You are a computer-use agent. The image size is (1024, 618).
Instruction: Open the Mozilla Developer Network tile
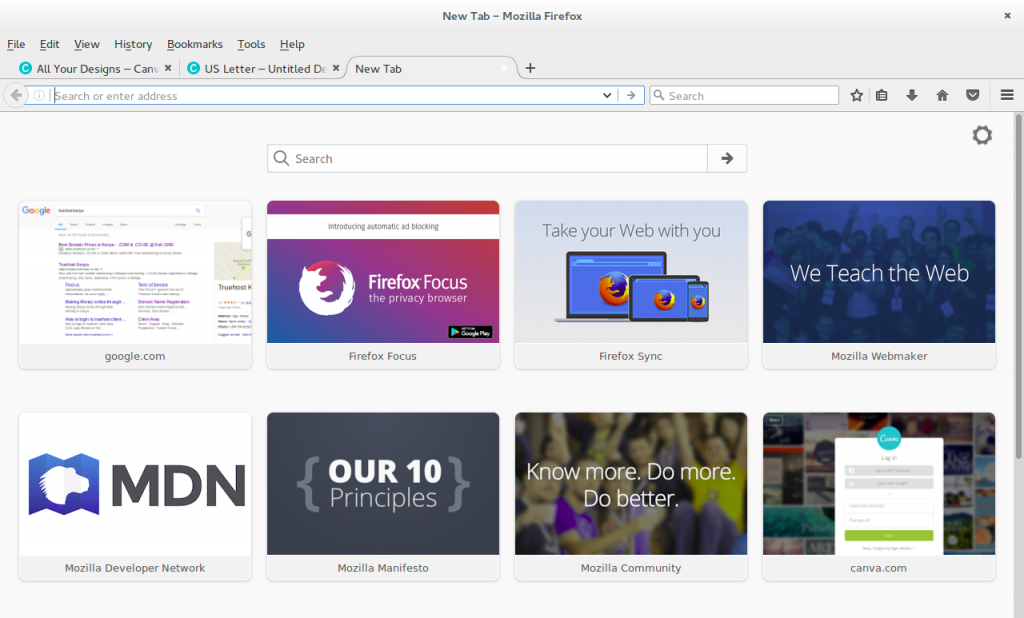[x=134, y=484]
